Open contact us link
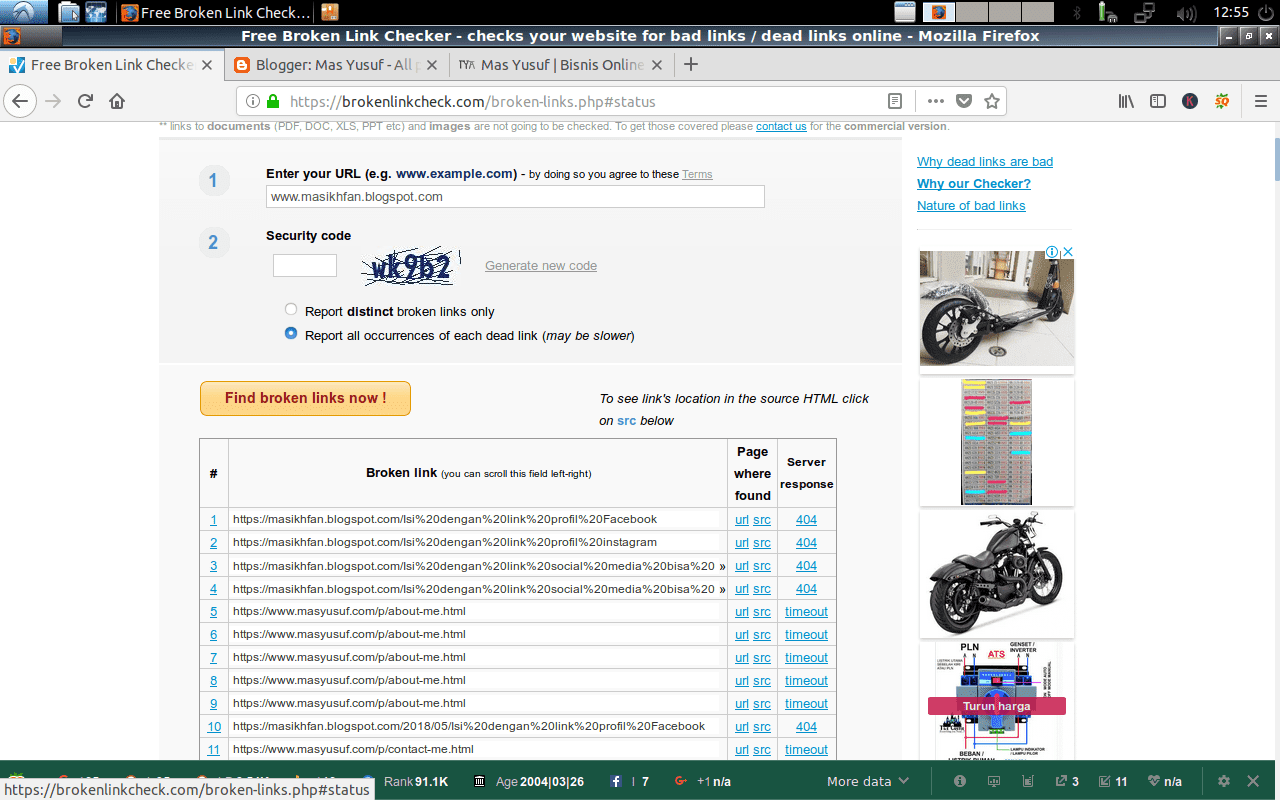This screenshot has width=1280, height=800. coord(781,126)
